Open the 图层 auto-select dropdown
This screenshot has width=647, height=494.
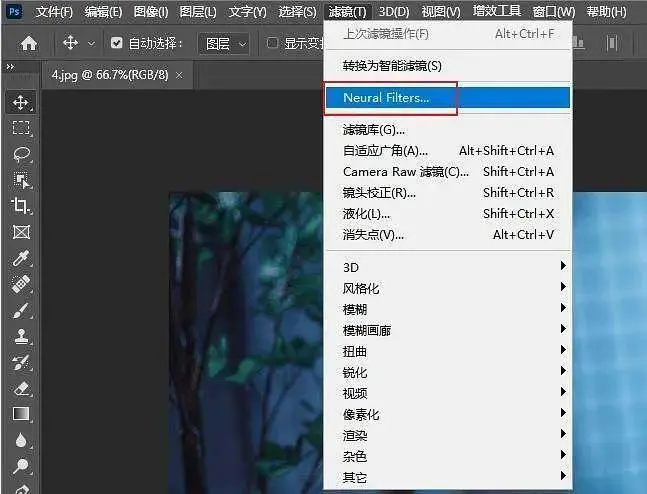click(x=225, y=44)
